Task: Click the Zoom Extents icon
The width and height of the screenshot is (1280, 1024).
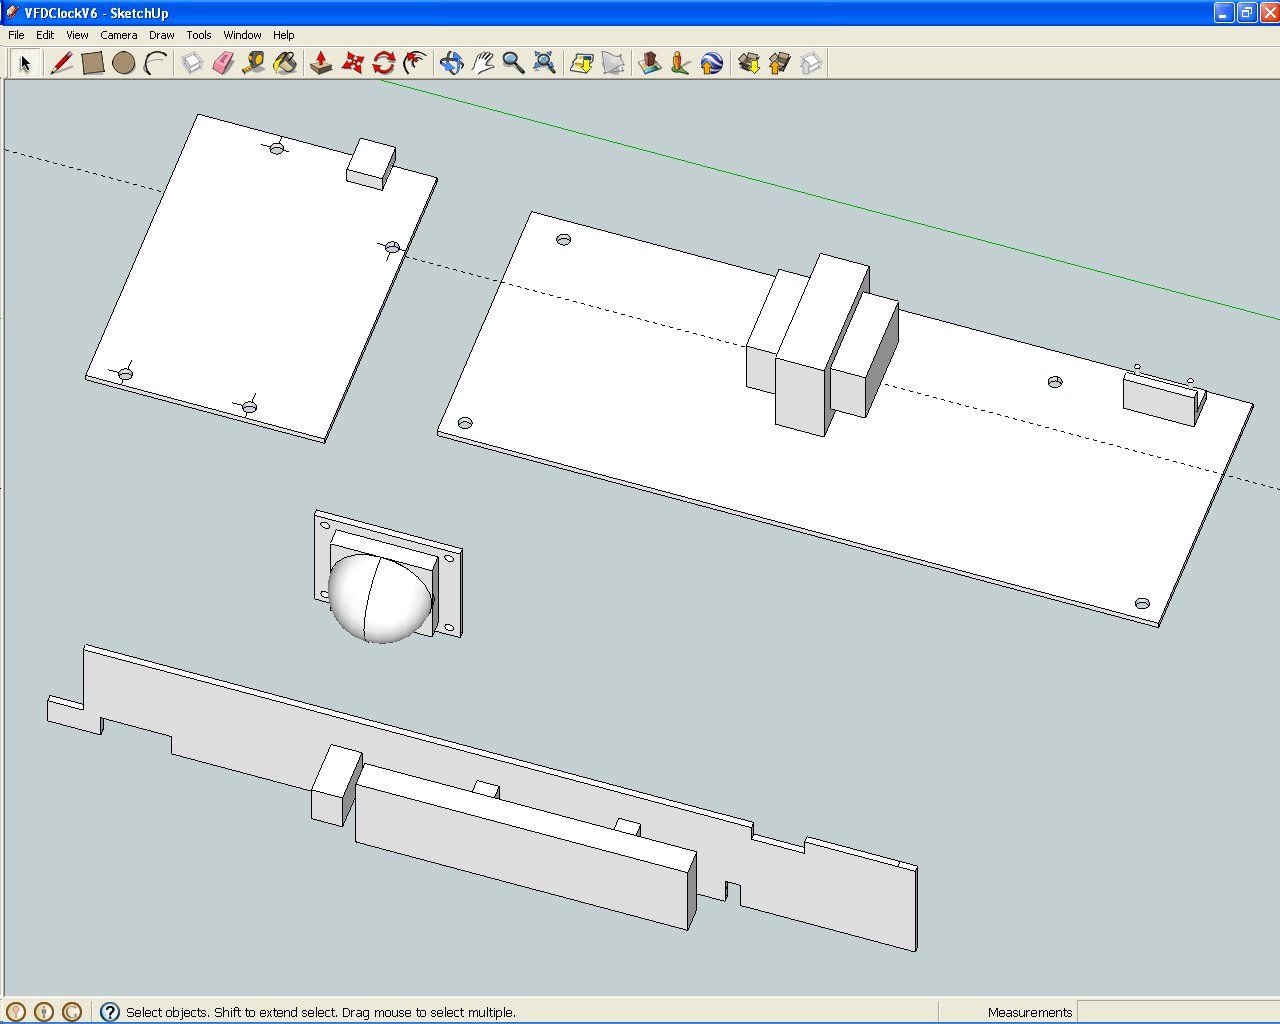Action: (544, 64)
